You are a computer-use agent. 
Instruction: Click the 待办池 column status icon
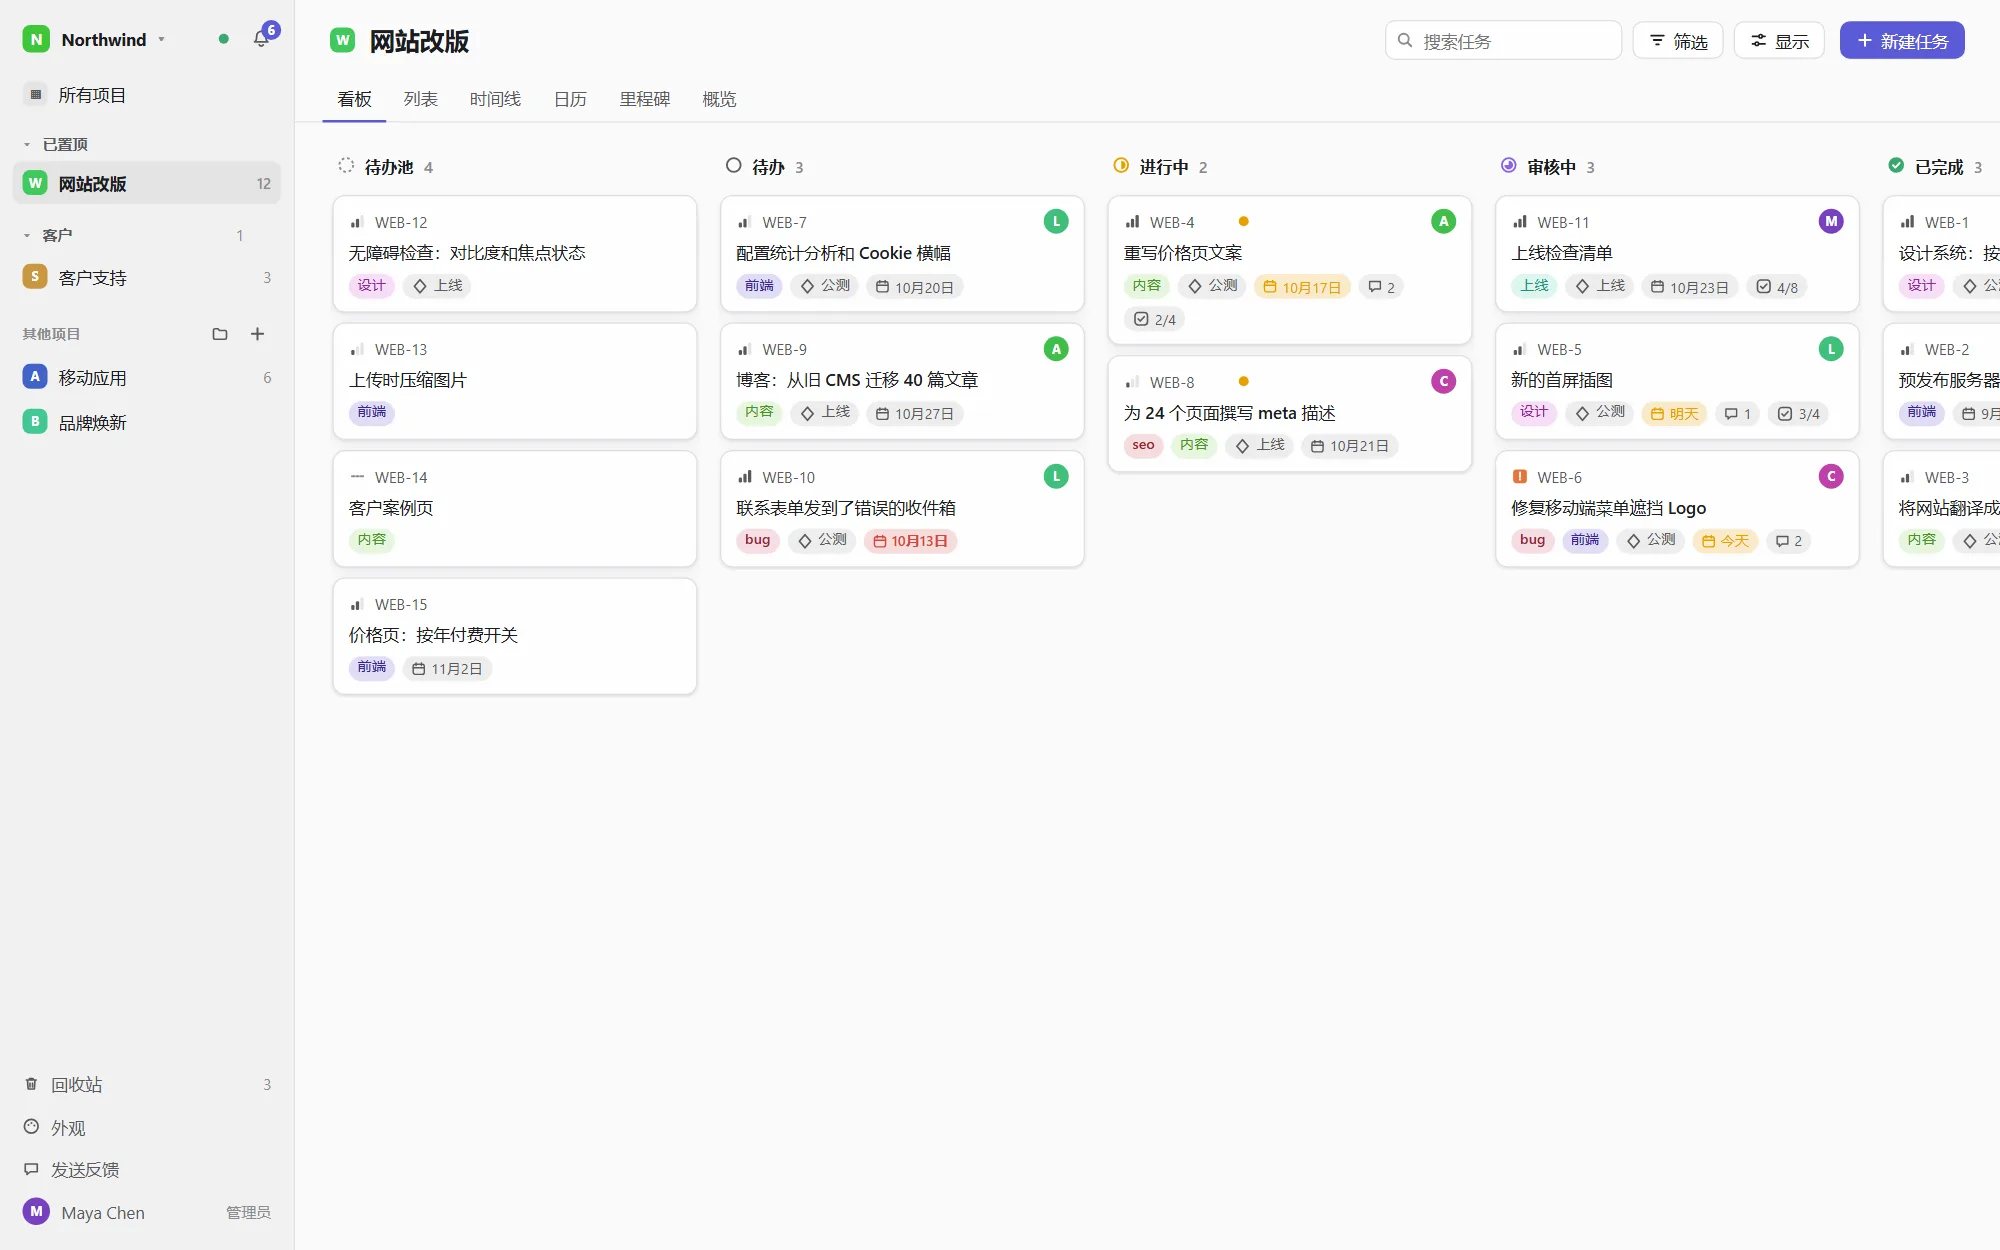tap(346, 166)
